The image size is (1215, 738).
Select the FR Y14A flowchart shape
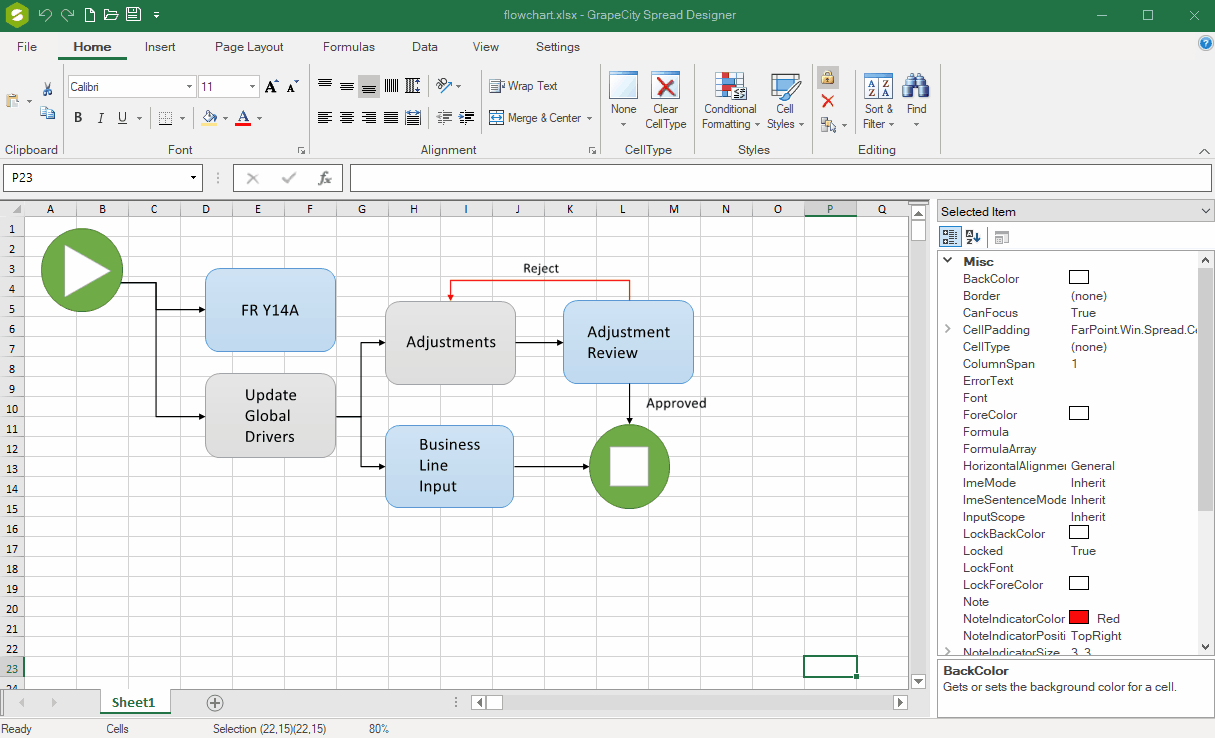(x=270, y=310)
